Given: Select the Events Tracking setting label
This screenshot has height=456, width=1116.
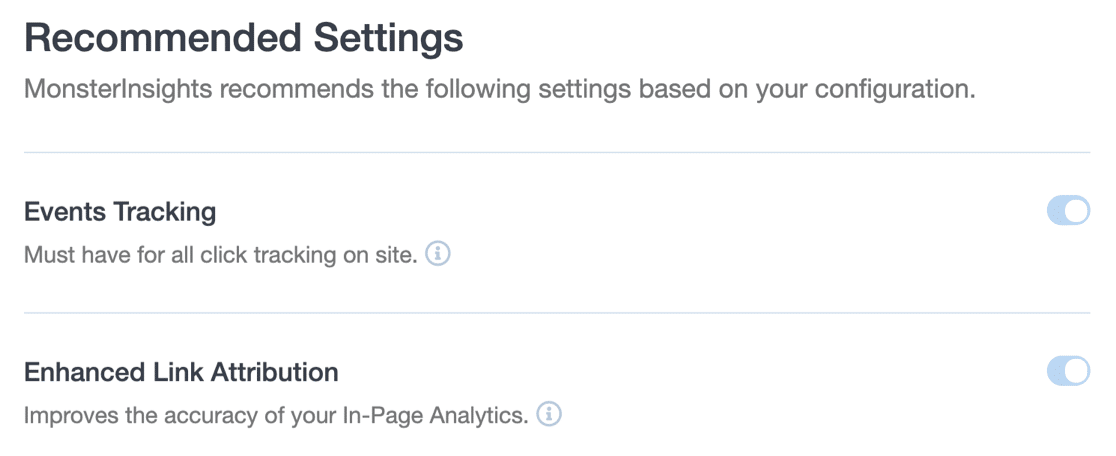Looking at the screenshot, I should coord(120,211).
